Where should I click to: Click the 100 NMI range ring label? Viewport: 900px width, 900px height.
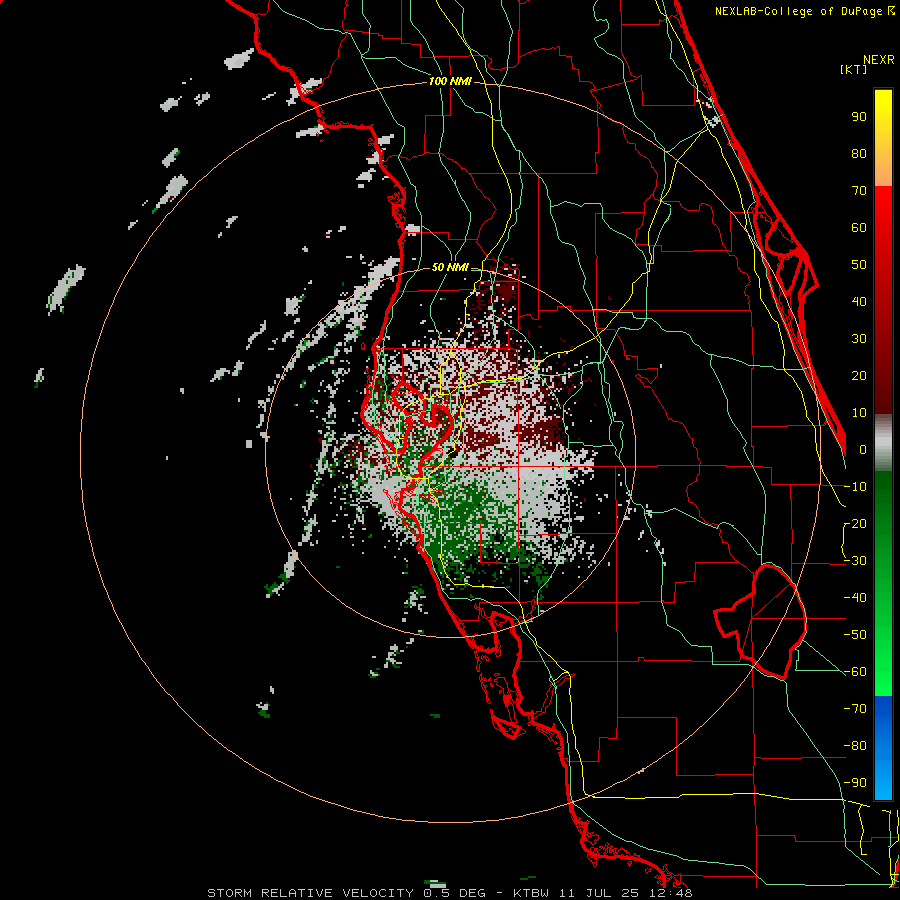coord(450,82)
